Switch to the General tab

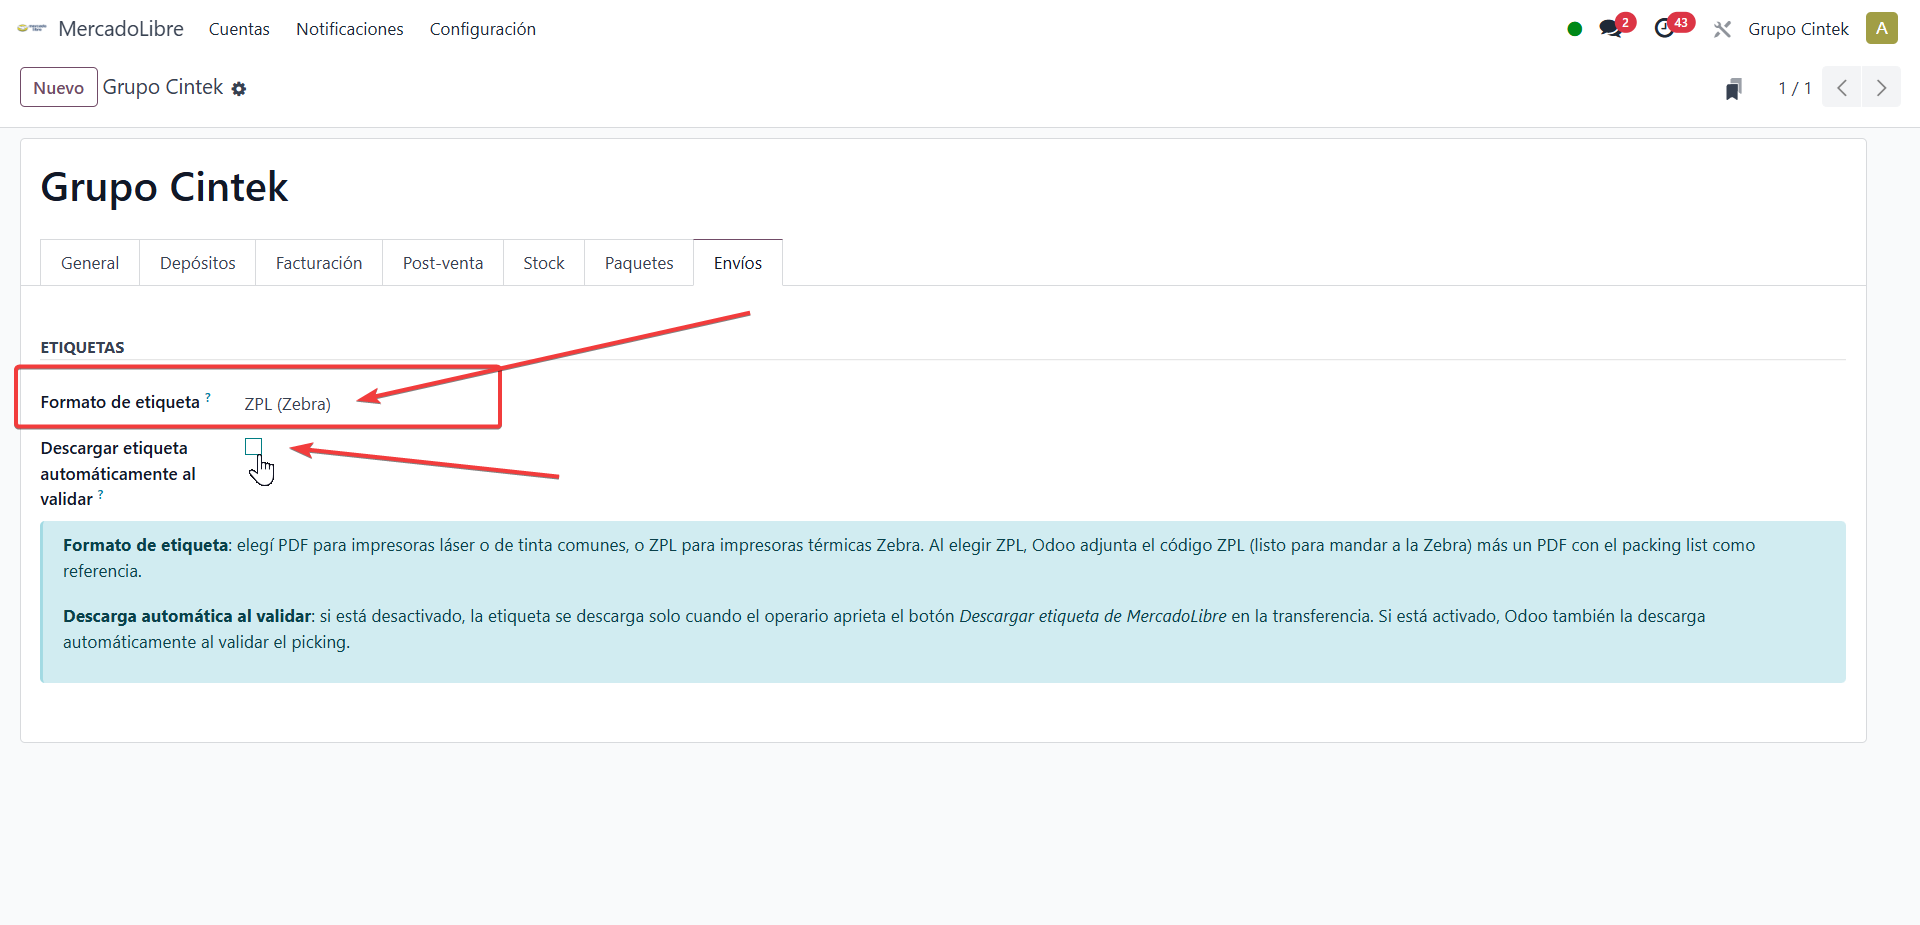click(x=90, y=263)
